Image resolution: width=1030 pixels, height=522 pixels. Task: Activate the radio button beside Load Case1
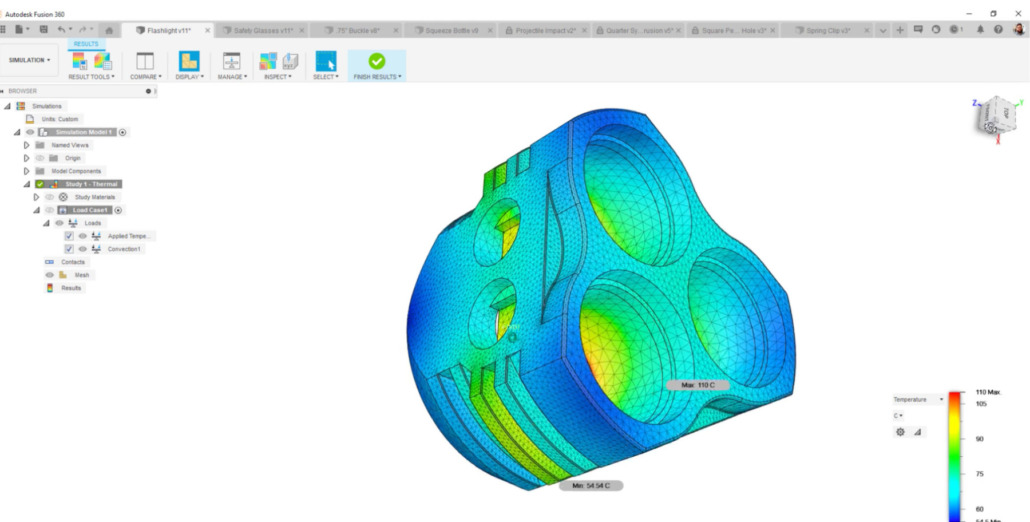(118, 210)
